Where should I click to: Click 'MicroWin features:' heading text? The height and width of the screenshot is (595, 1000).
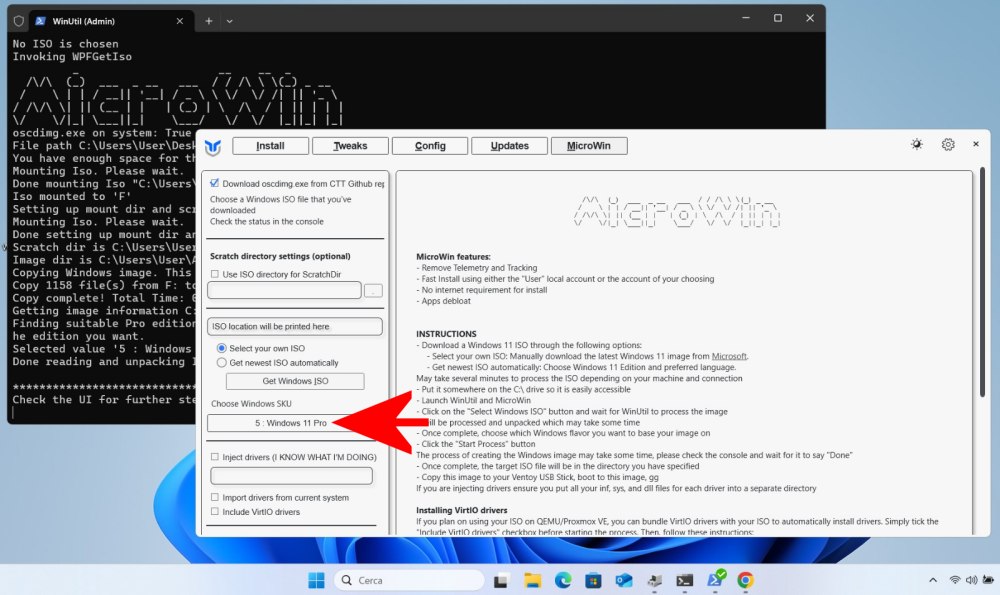click(453, 257)
